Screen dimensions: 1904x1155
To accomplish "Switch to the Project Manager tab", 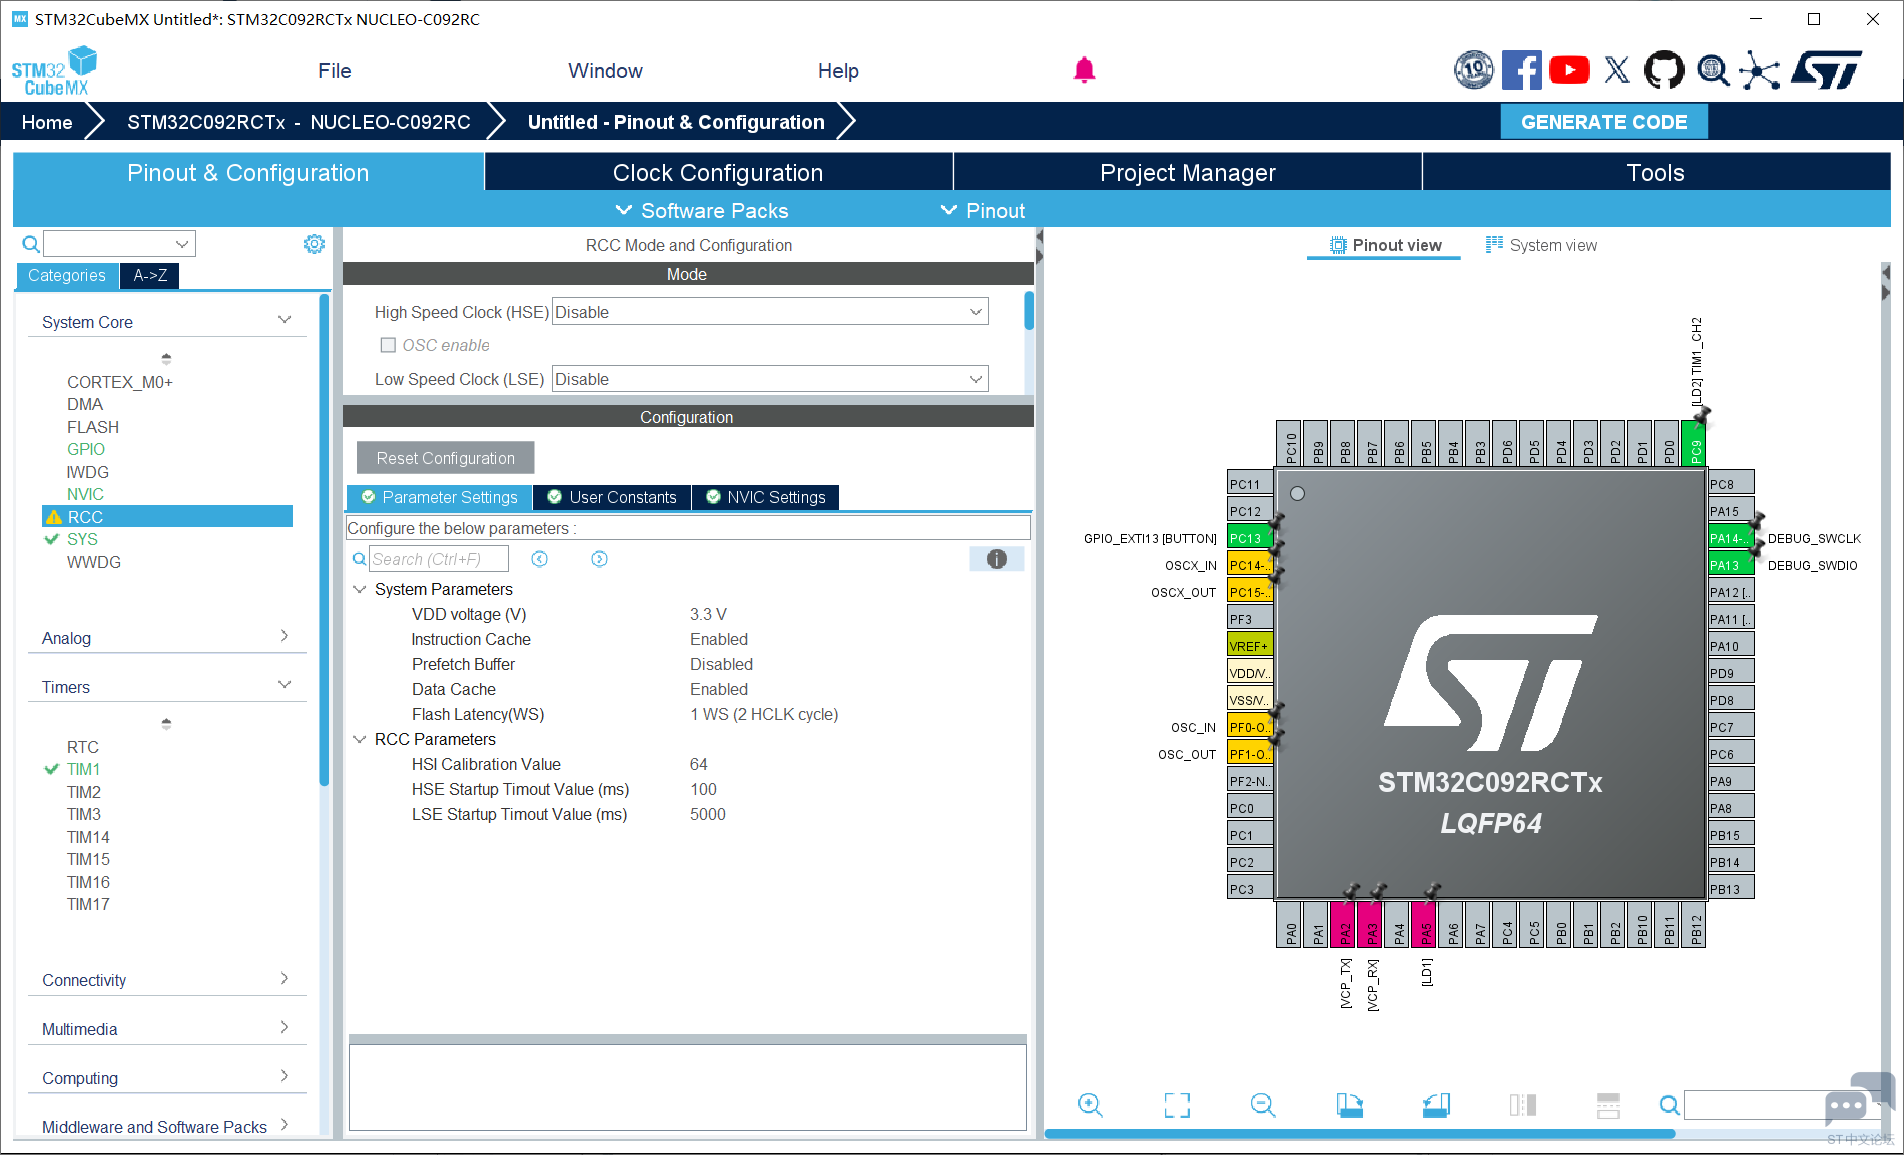I will pos(1188,173).
